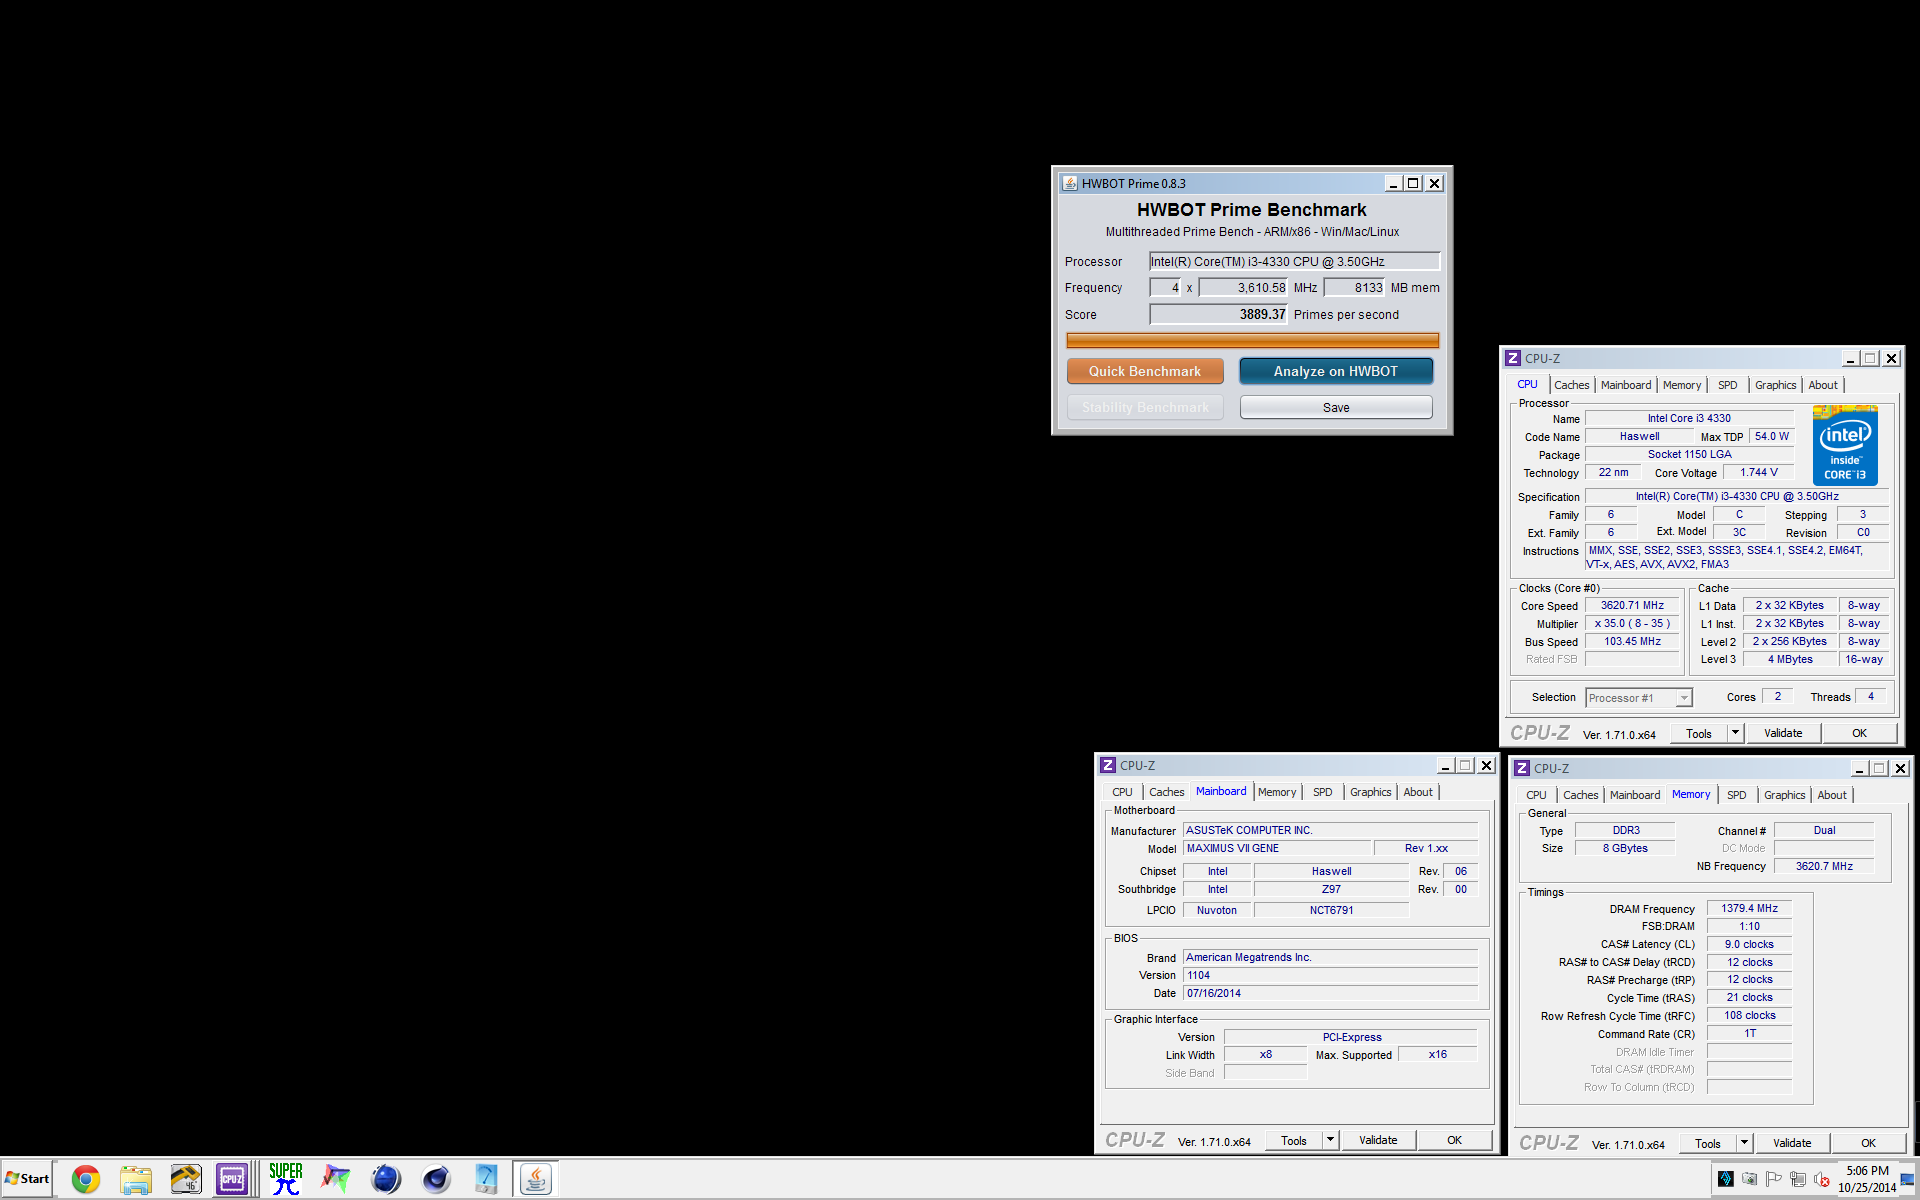The height and width of the screenshot is (1200, 1920).
Task: Open Graphics tab in CPU window of CPU-Z
Action: [x=1775, y=385]
